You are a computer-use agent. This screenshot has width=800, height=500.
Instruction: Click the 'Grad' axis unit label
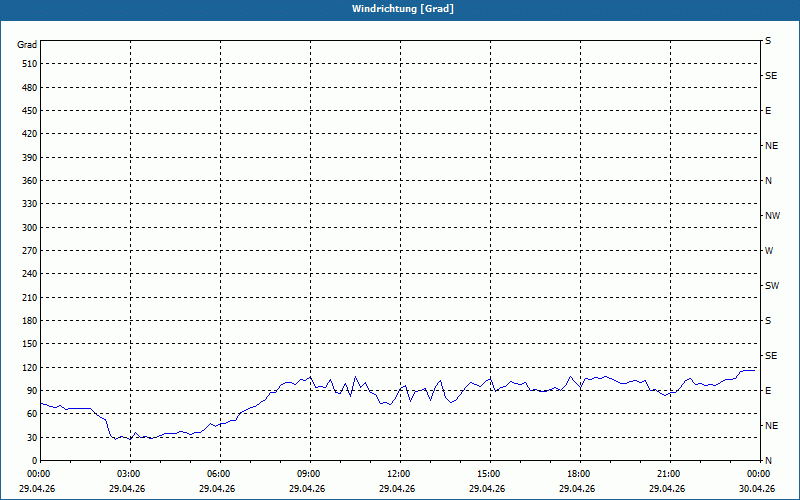coord(27,45)
